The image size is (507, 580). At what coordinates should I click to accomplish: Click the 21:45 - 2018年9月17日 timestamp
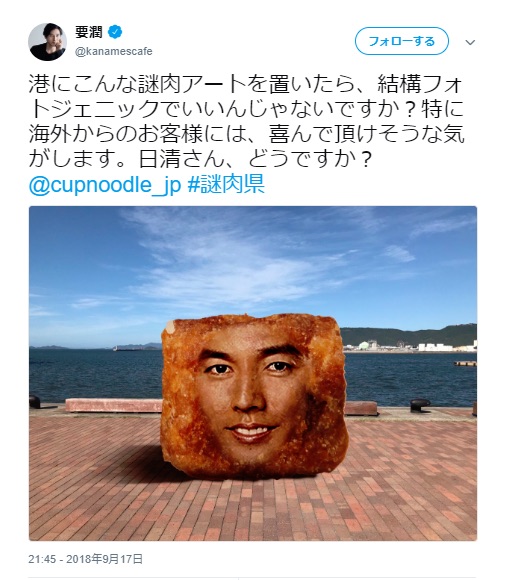coord(85,559)
